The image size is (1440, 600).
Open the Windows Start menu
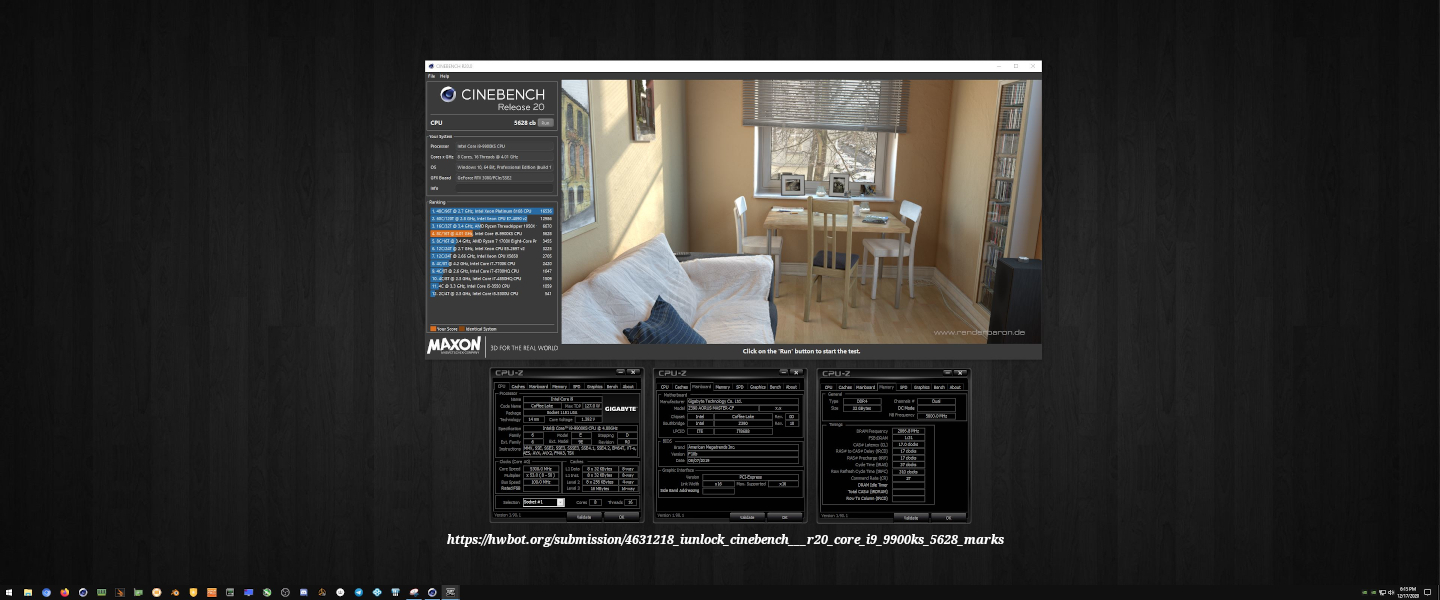click(9, 592)
